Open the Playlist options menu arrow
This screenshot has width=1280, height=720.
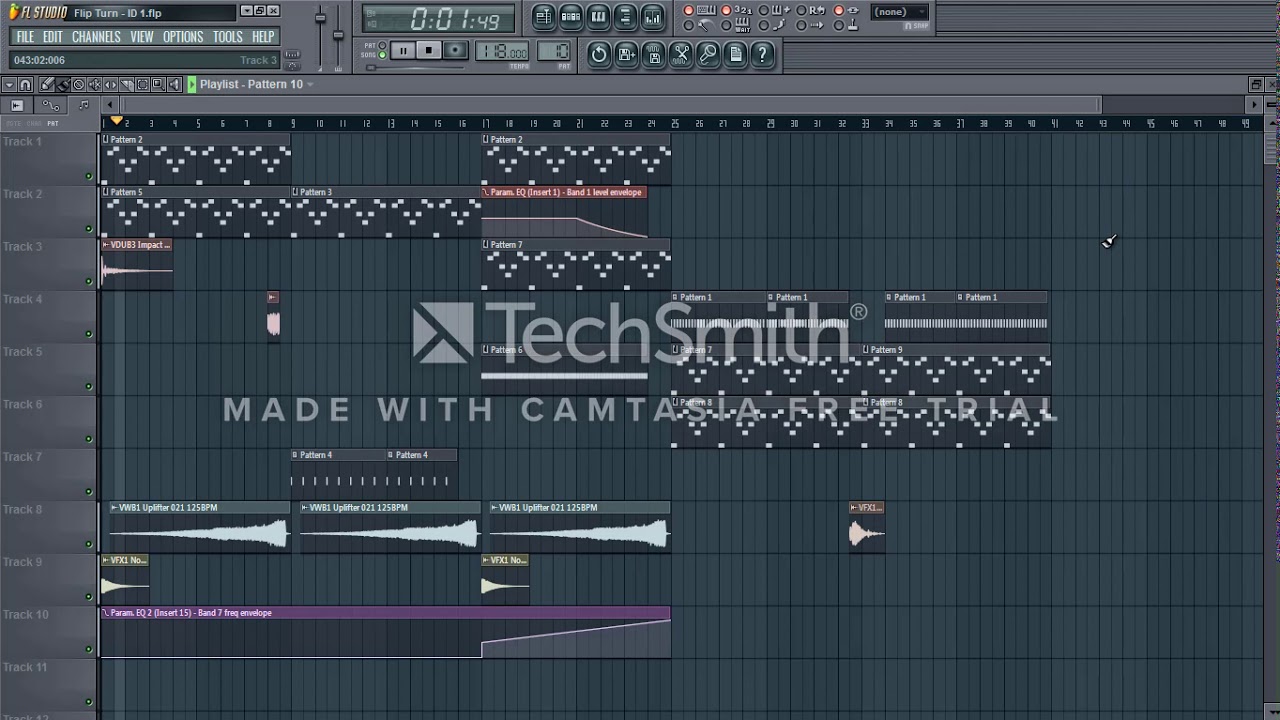pyautogui.click(x=9, y=84)
